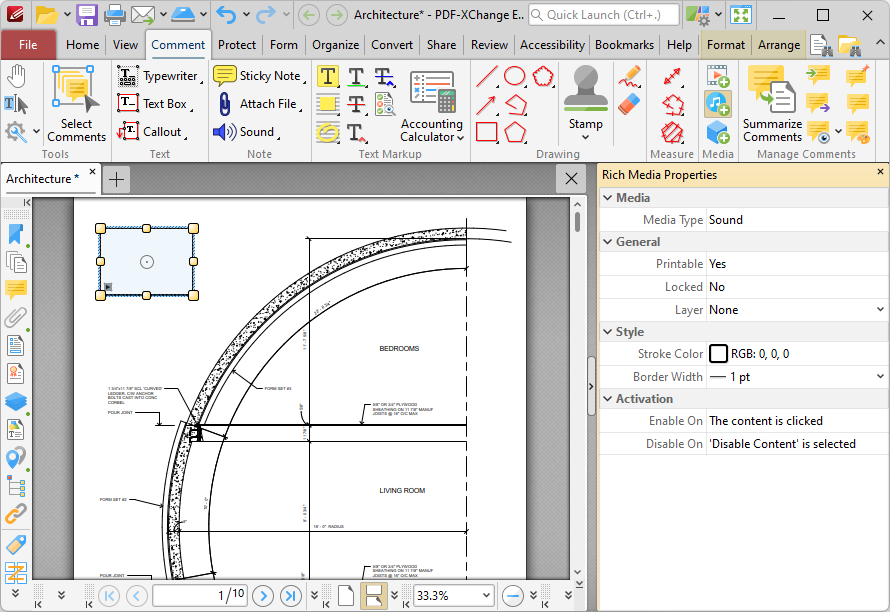Collapse the Style section
890x612 pixels.
click(607, 332)
